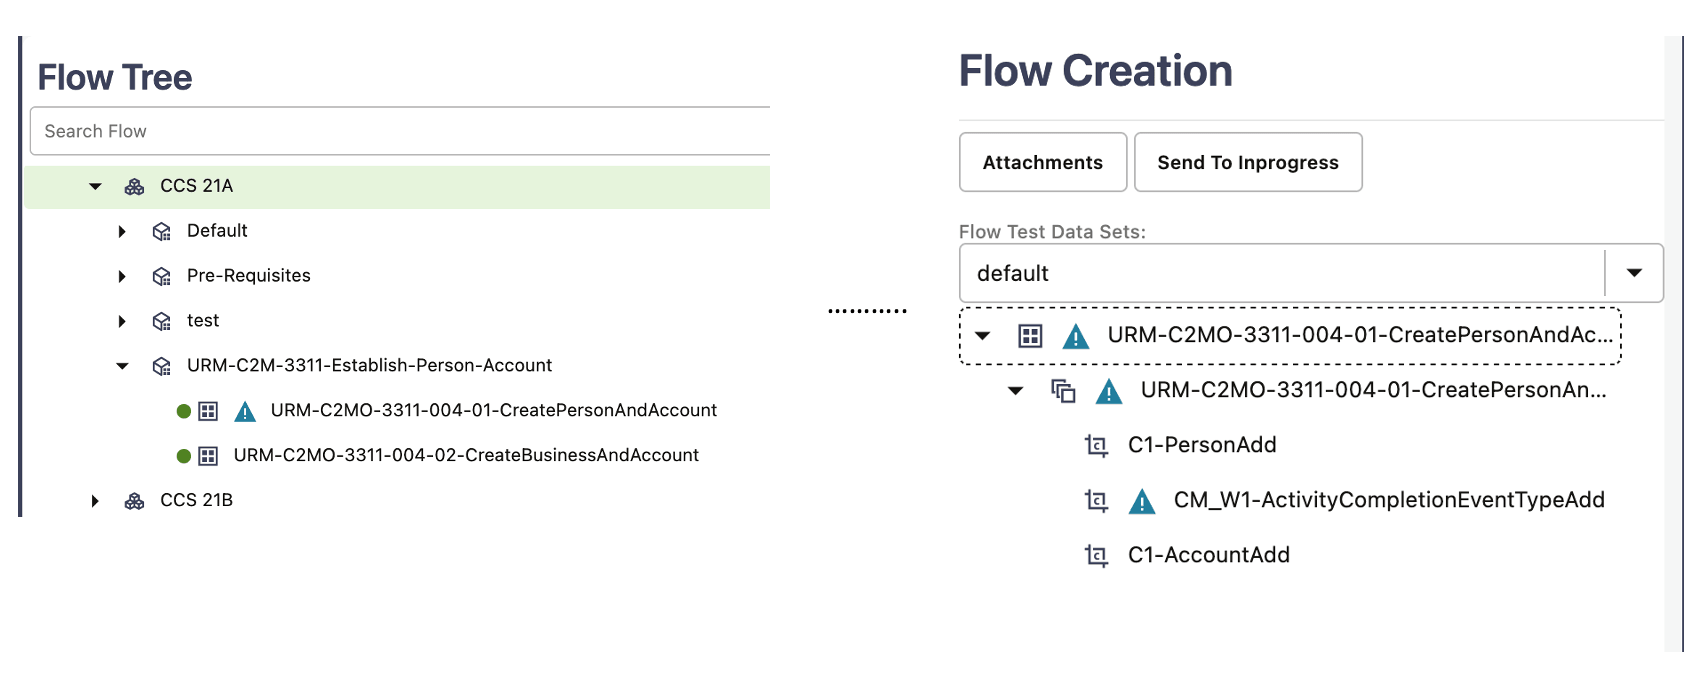Open the Flow Test Data Sets dropdown

[x=1634, y=273]
